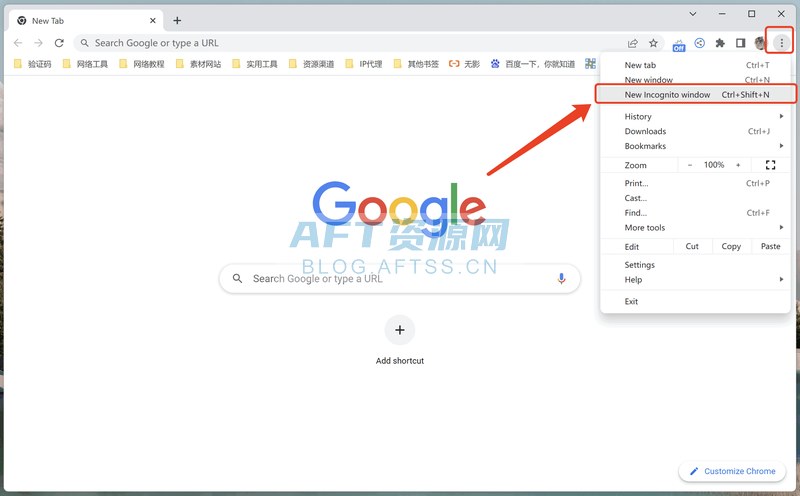
Task: Start voice search with microphone icon
Action: [x=561, y=279]
